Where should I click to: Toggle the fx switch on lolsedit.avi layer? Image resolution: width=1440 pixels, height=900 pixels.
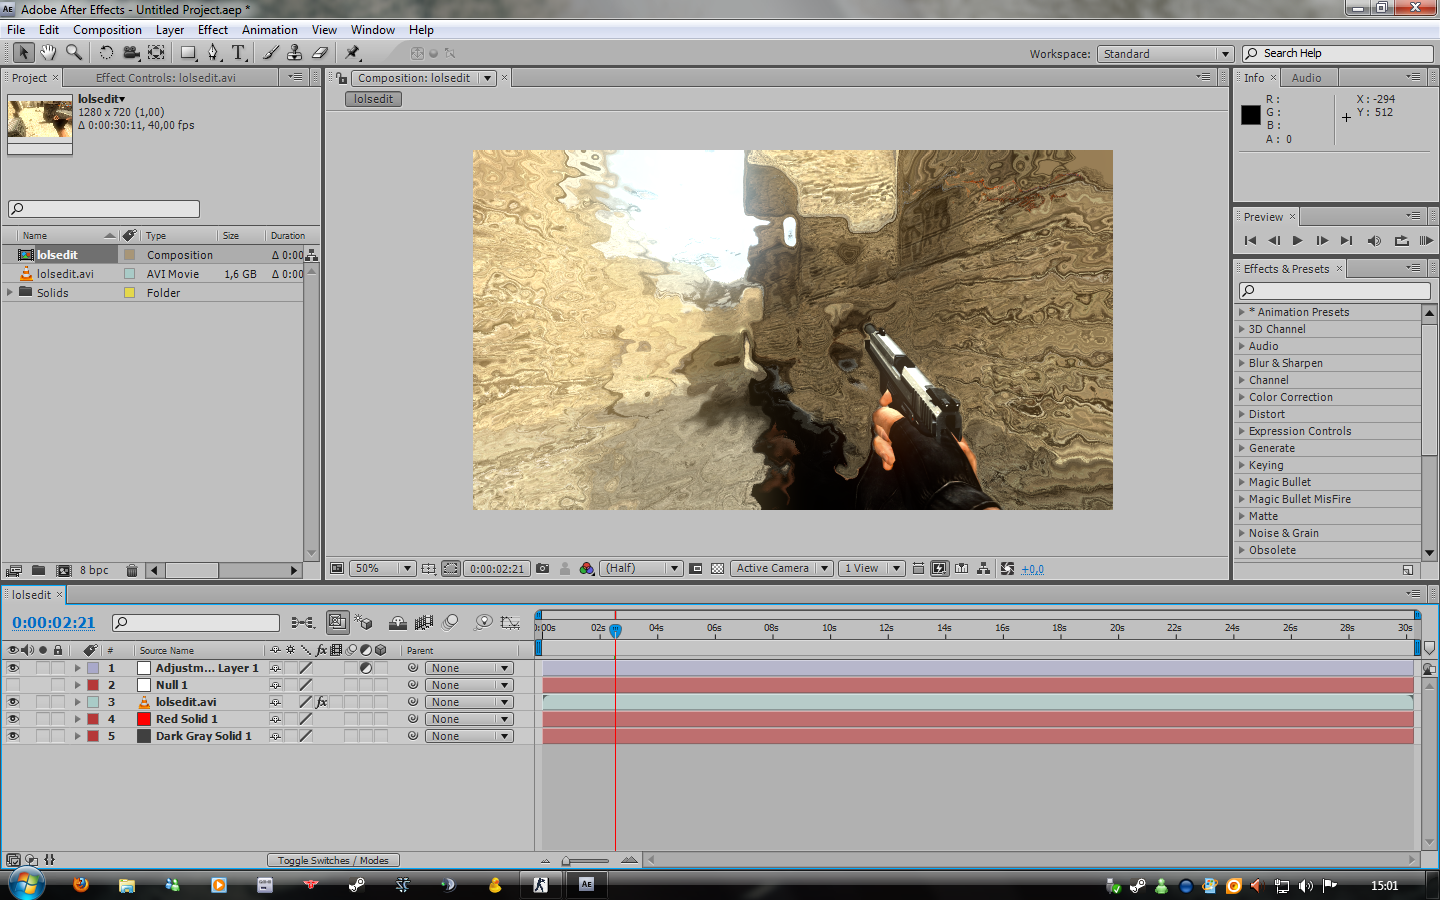[322, 702]
